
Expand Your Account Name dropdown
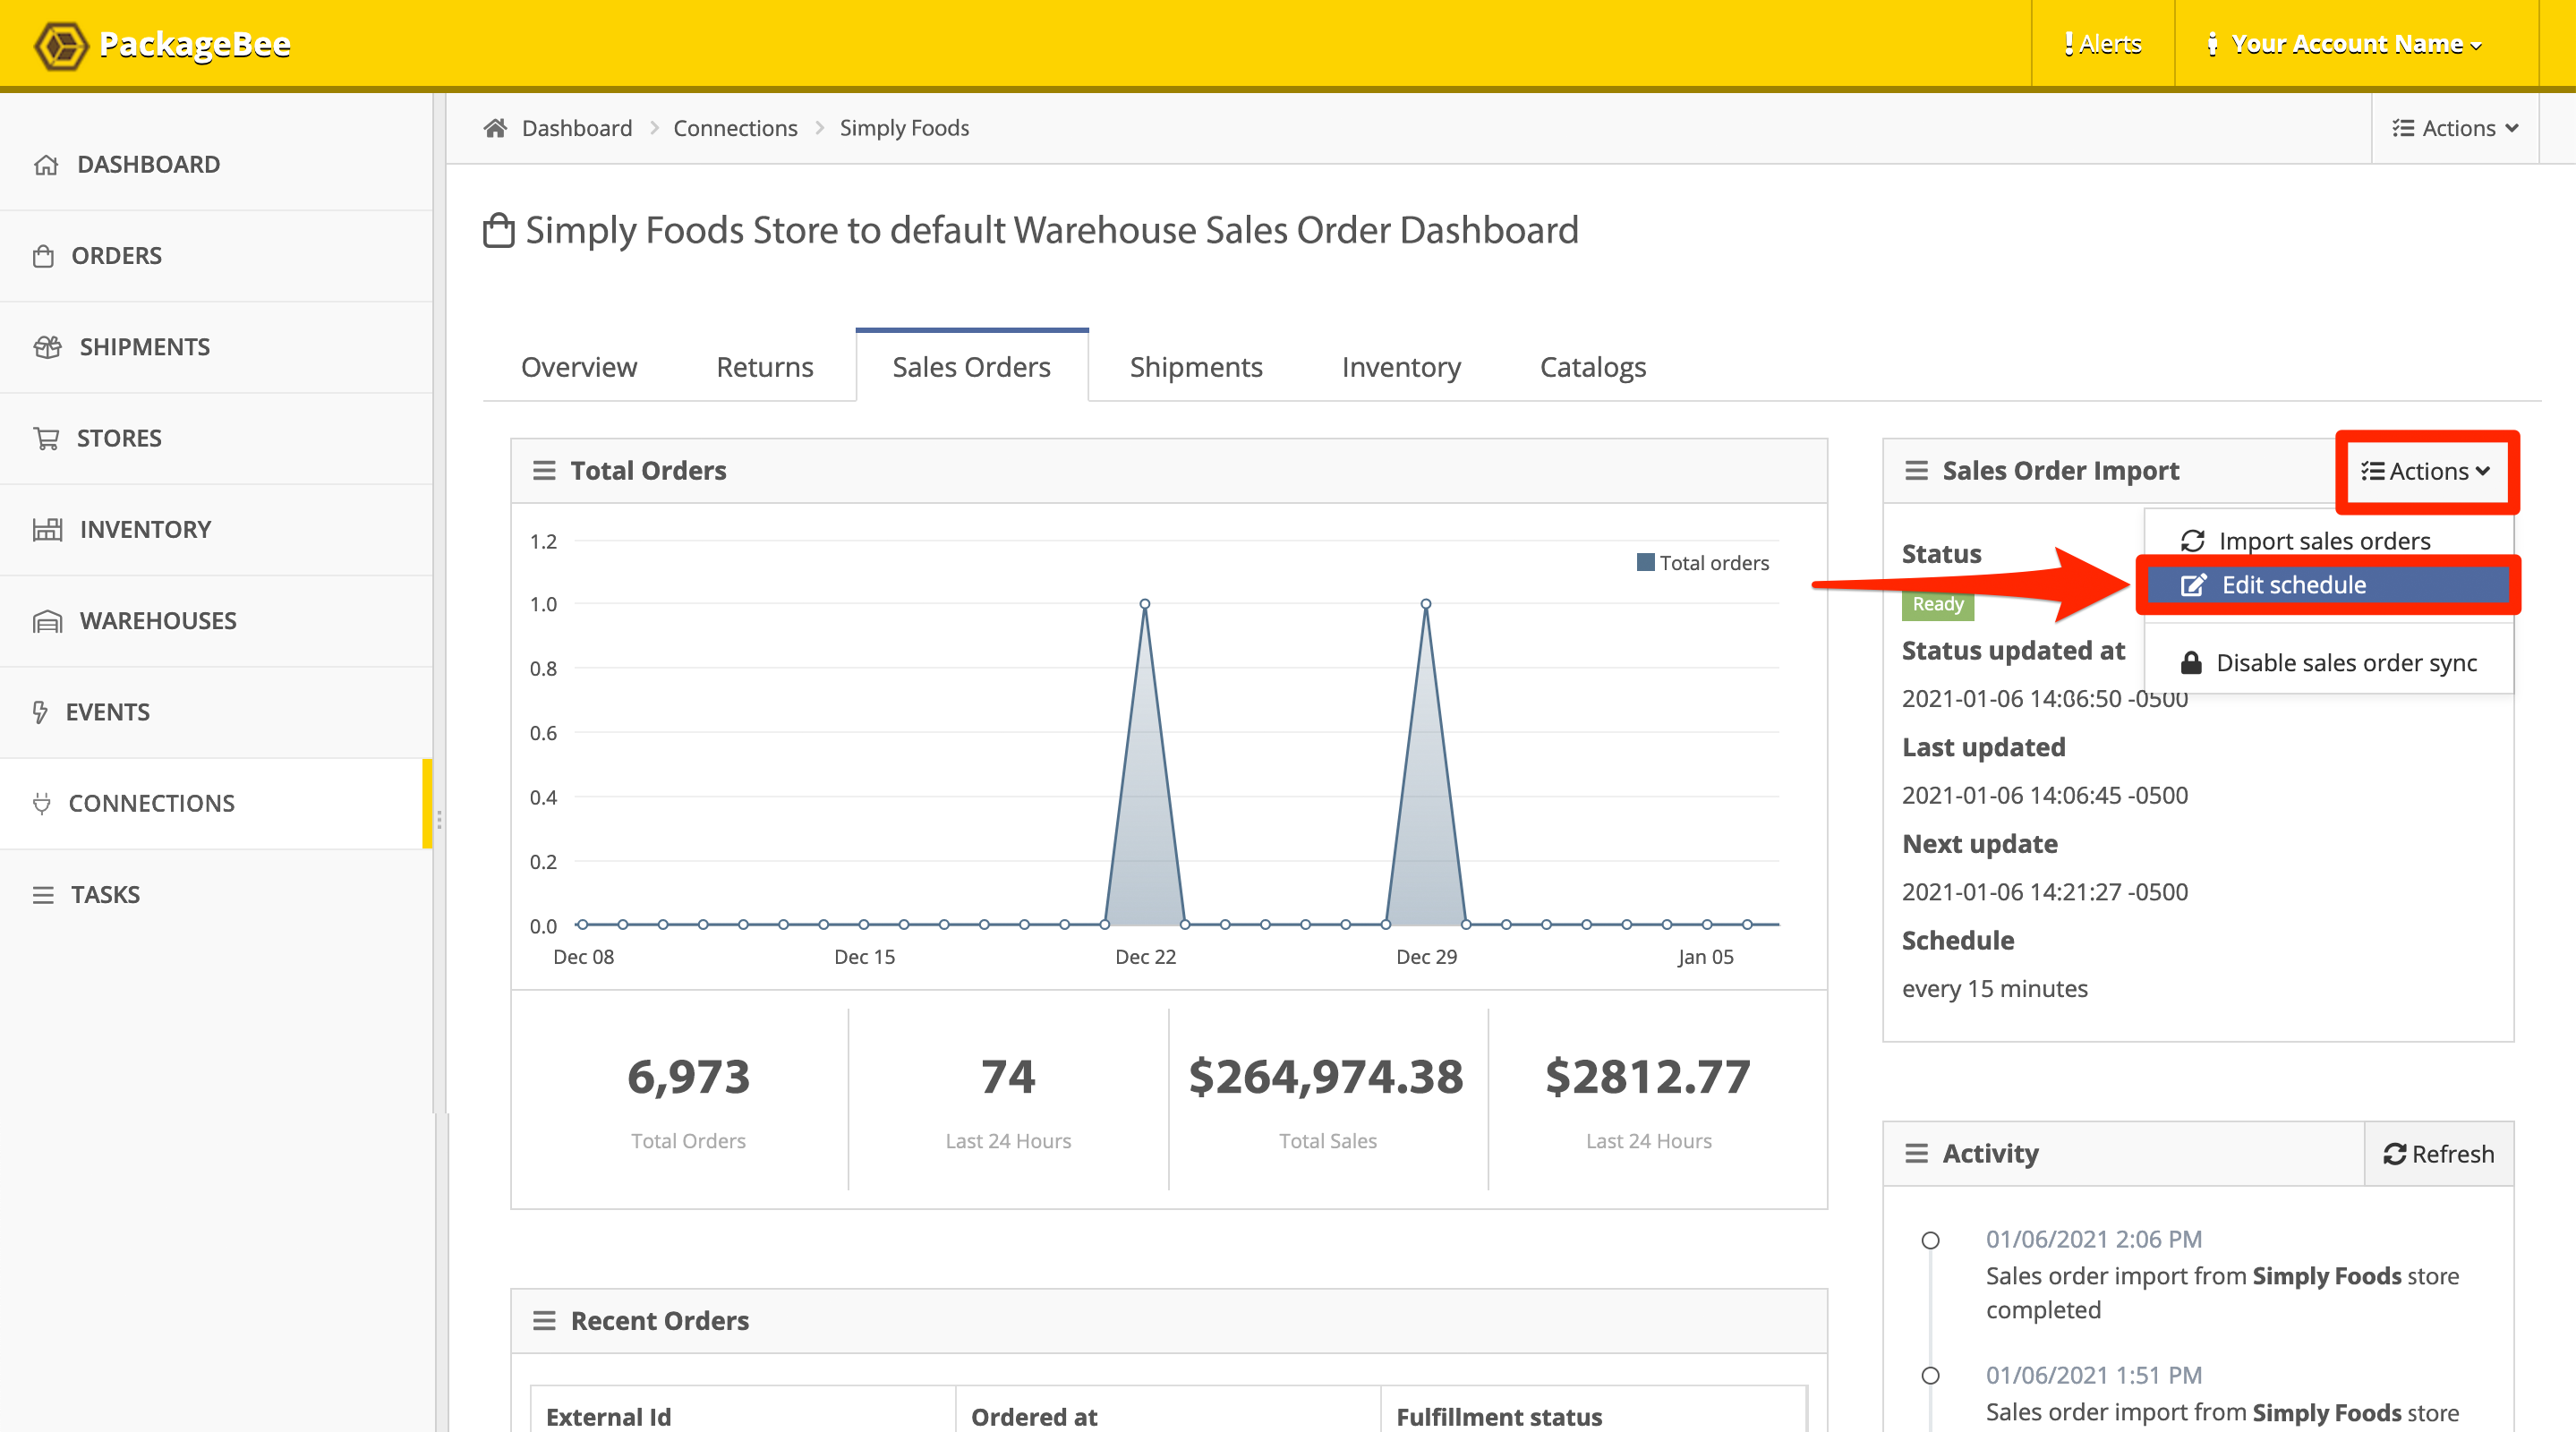2345,44
